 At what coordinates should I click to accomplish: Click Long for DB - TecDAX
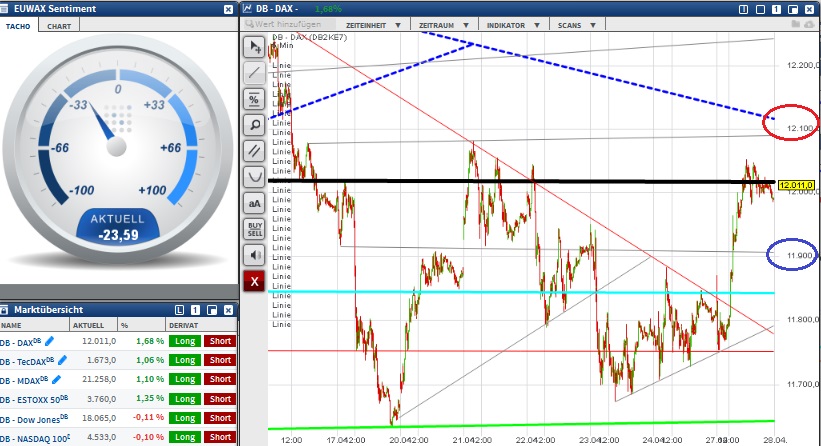(x=185, y=360)
